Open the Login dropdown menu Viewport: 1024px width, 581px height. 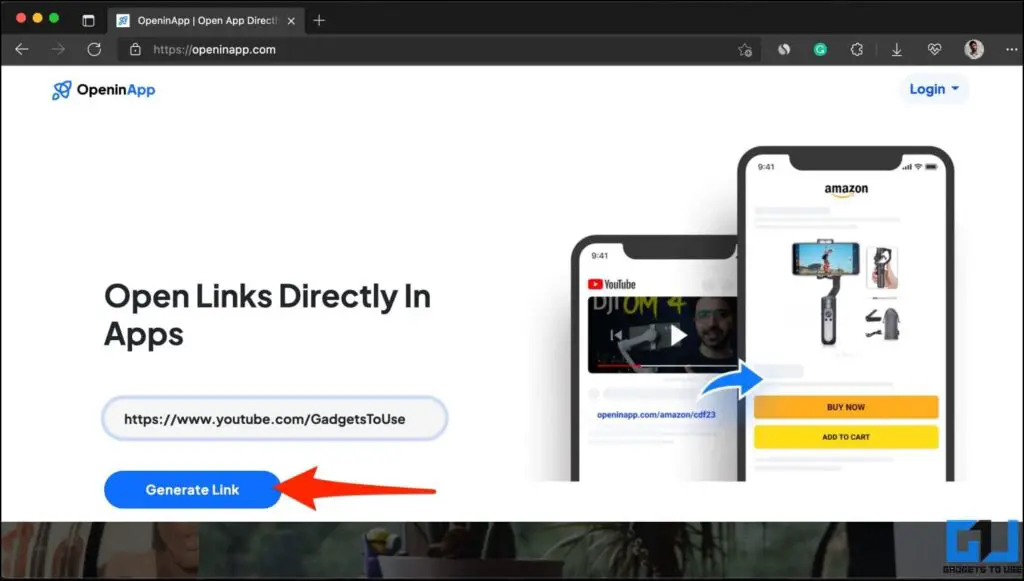coord(932,89)
